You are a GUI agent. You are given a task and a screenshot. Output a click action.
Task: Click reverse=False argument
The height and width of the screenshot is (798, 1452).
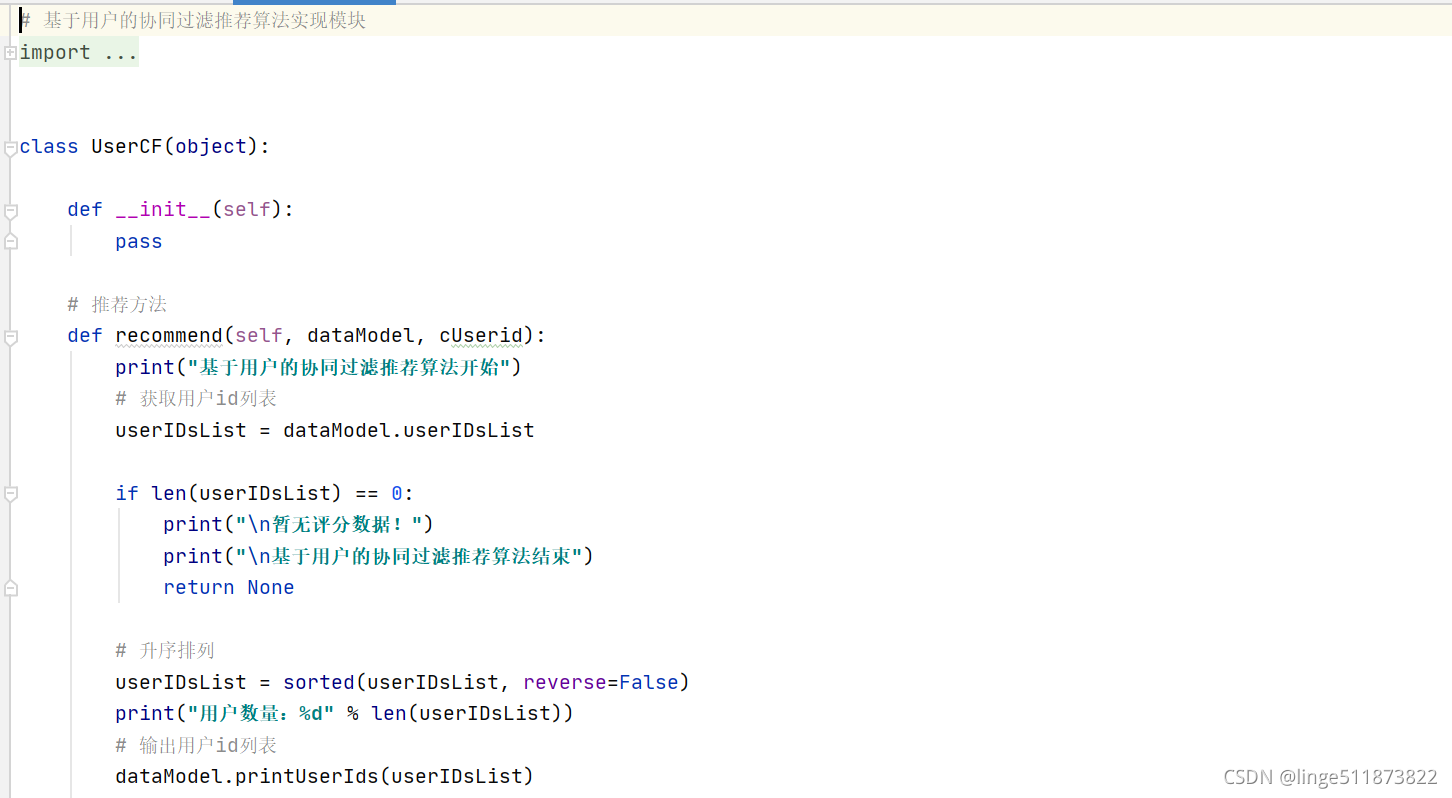(601, 682)
